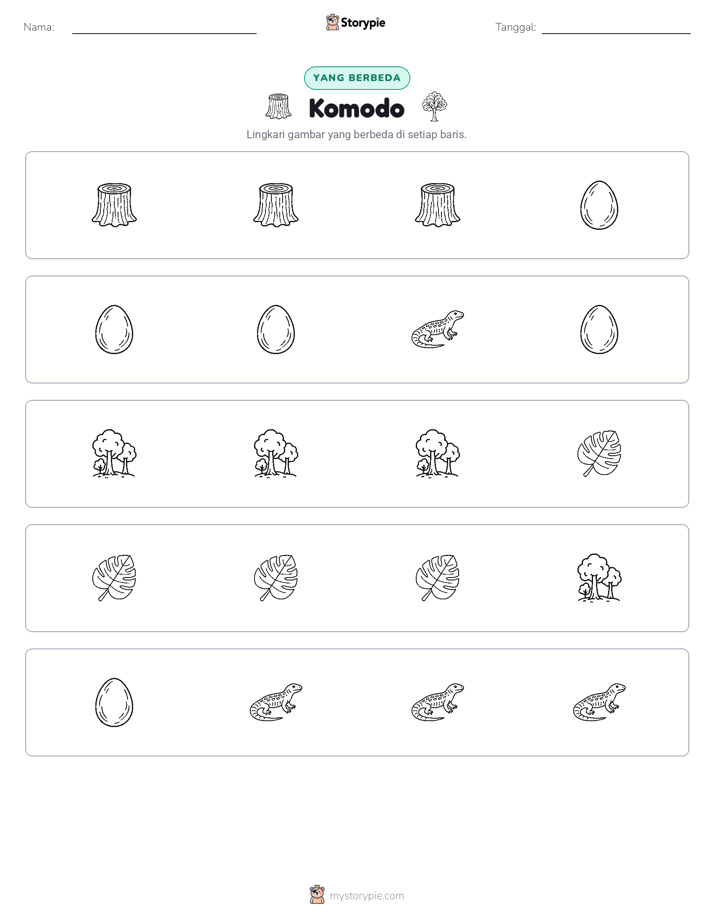The height and width of the screenshot is (924, 714).
Task: Open the mystorypie.com link
Action: tap(366, 896)
